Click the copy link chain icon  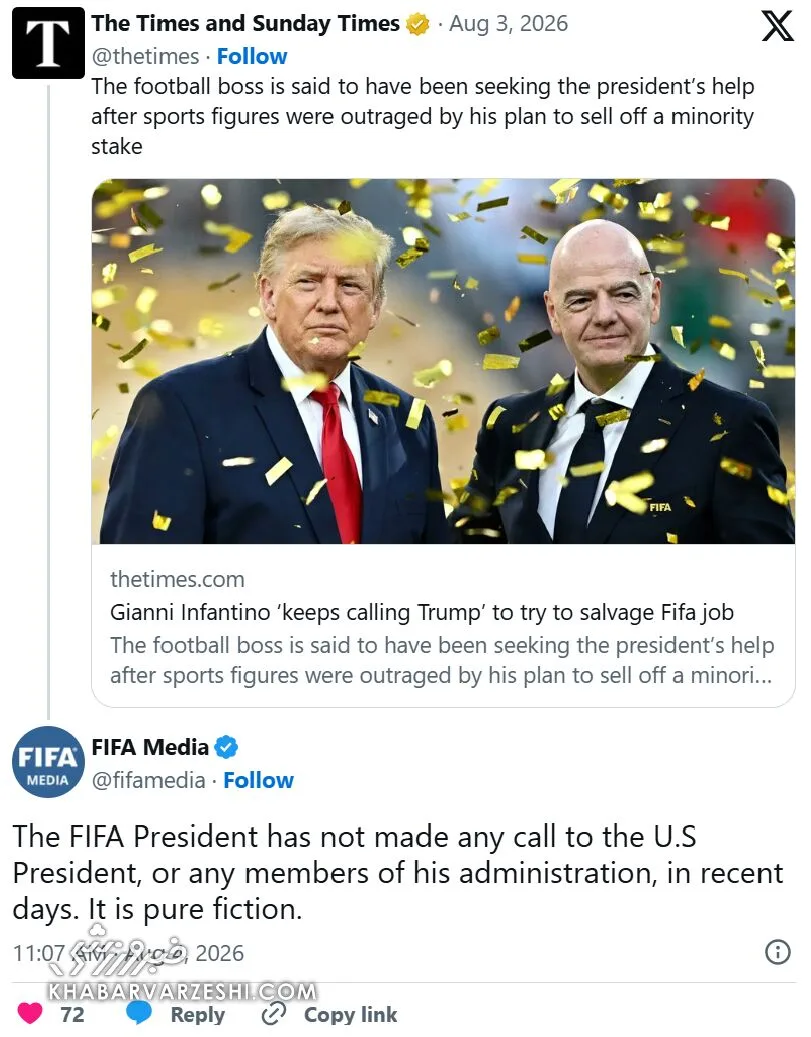coord(274,1013)
